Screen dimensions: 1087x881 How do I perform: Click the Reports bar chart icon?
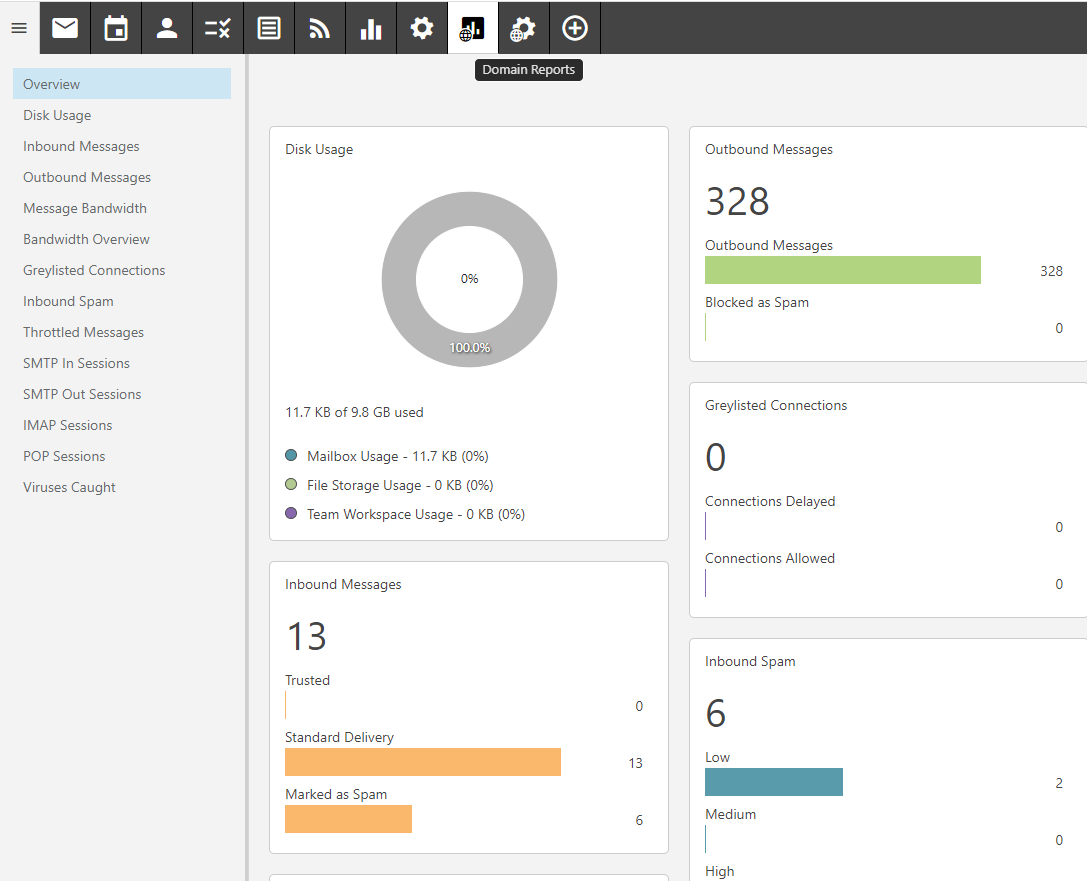371,28
